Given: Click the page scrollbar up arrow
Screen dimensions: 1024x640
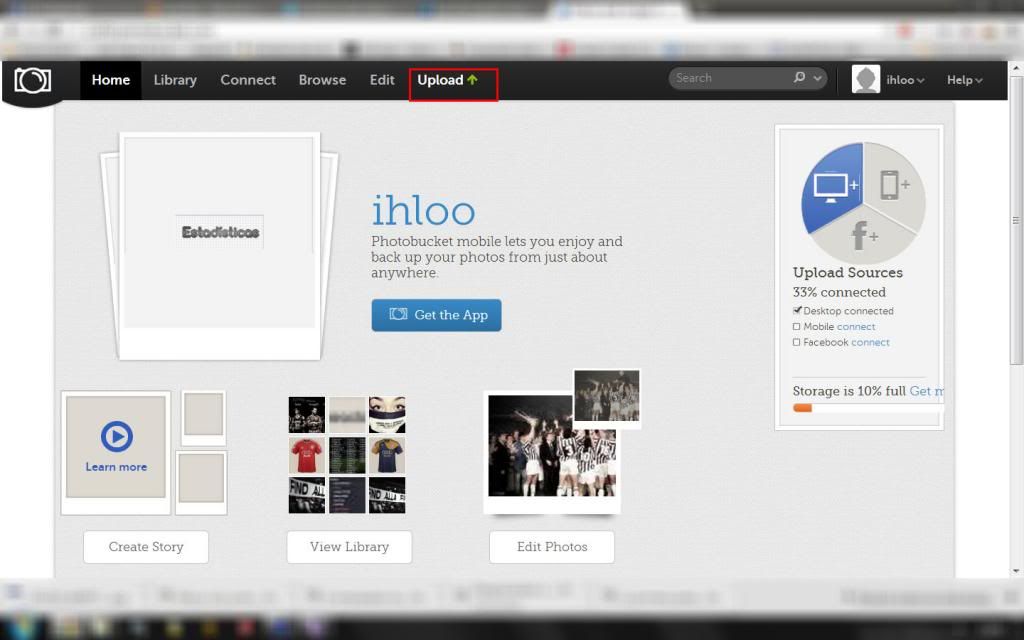Looking at the screenshot, I should (x=1016, y=68).
